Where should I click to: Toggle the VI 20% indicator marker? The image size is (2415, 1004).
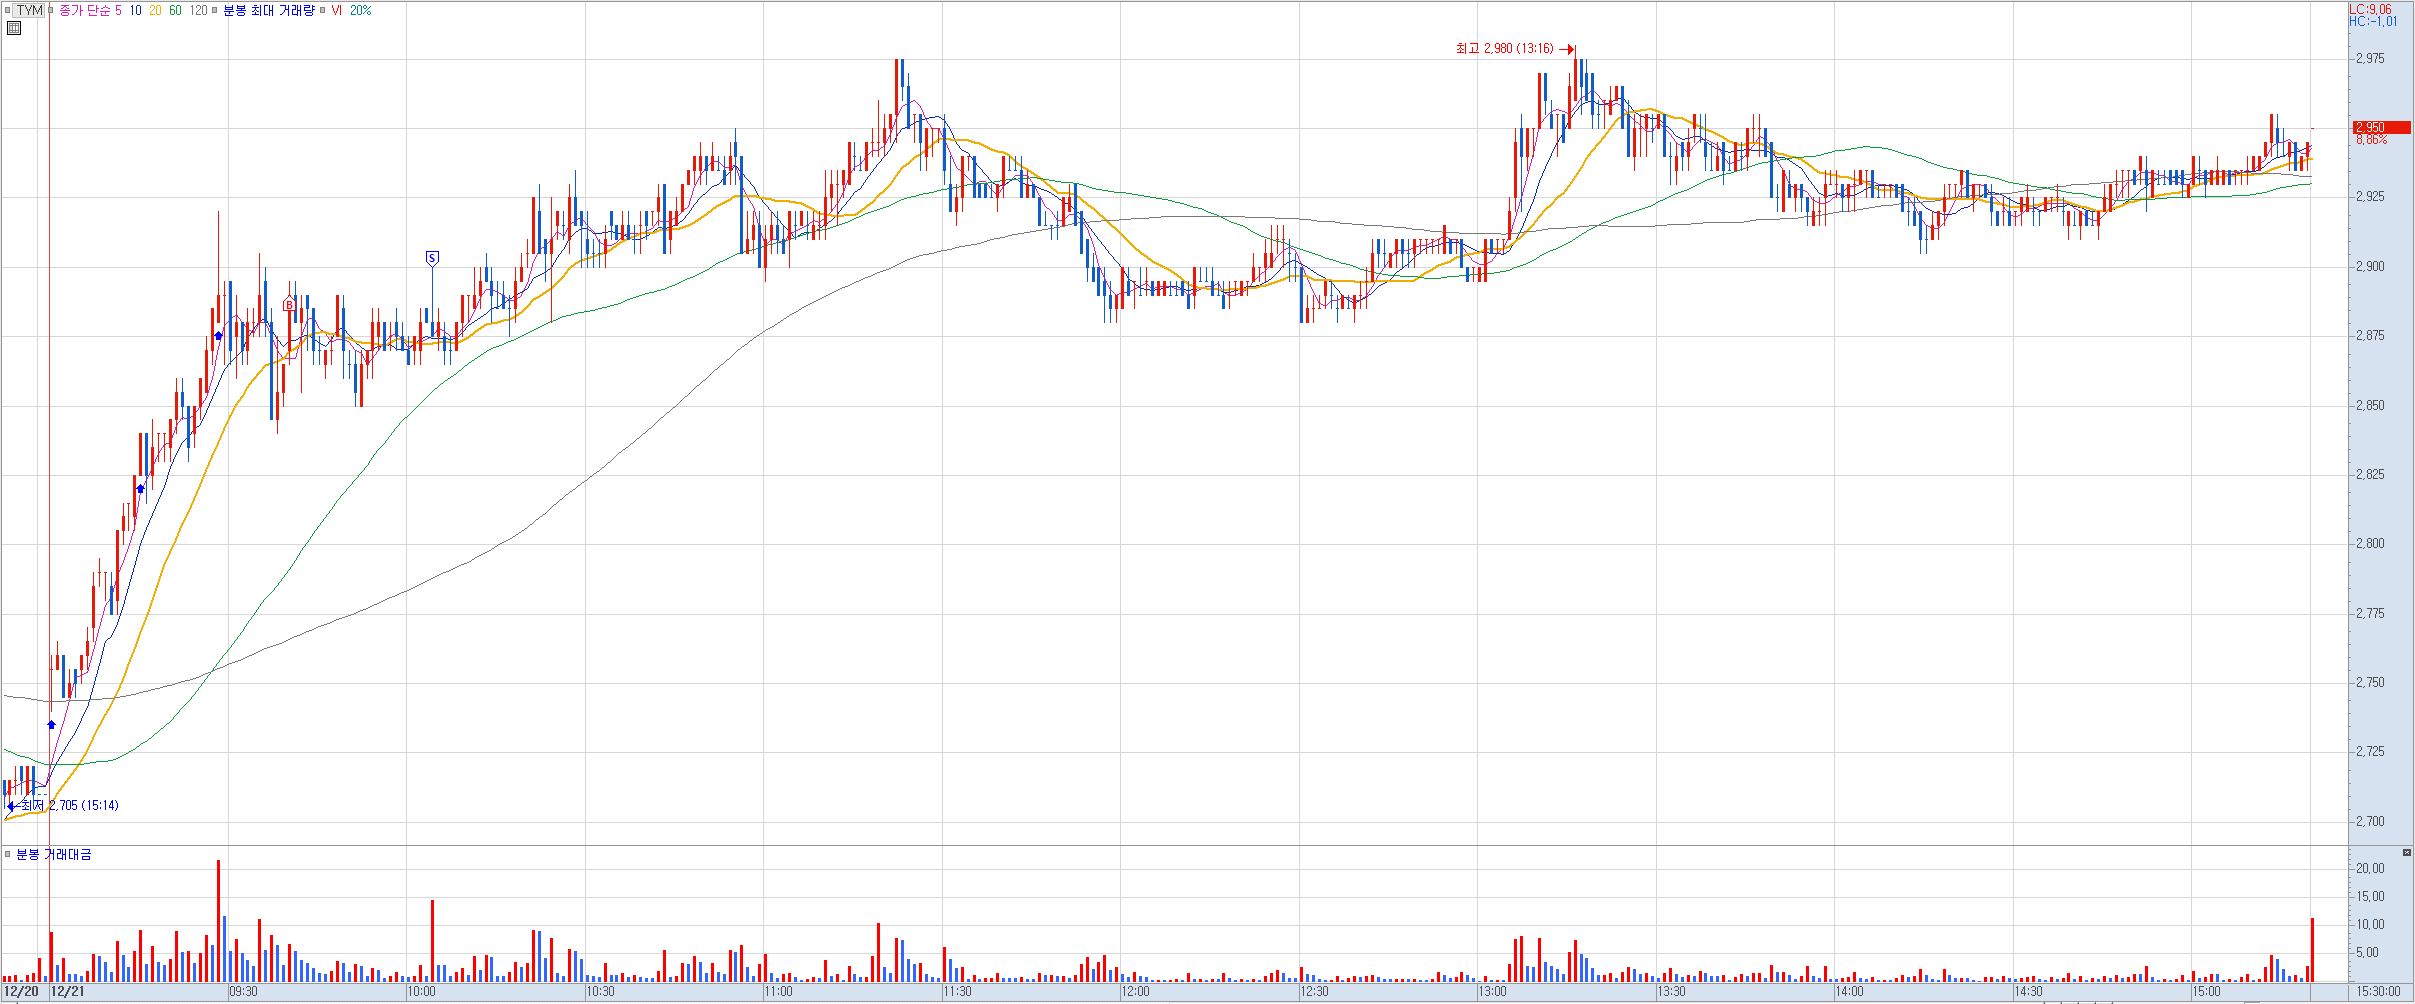coord(322,10)
